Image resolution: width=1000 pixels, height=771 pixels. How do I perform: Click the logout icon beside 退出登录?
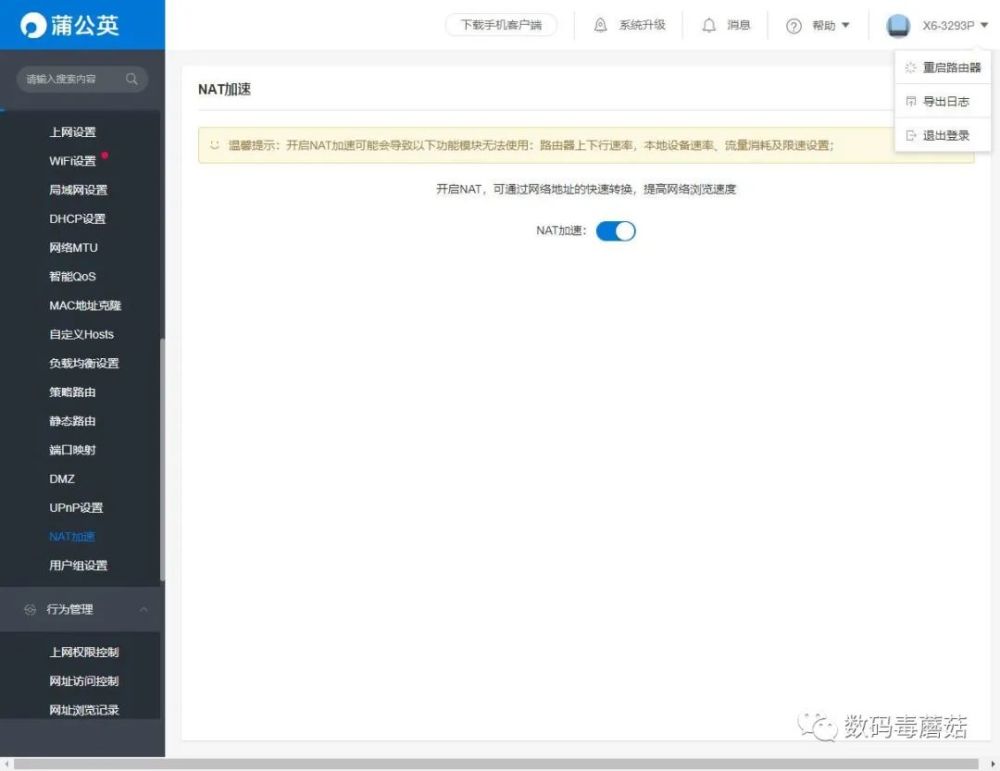click(x=911, y=135)
